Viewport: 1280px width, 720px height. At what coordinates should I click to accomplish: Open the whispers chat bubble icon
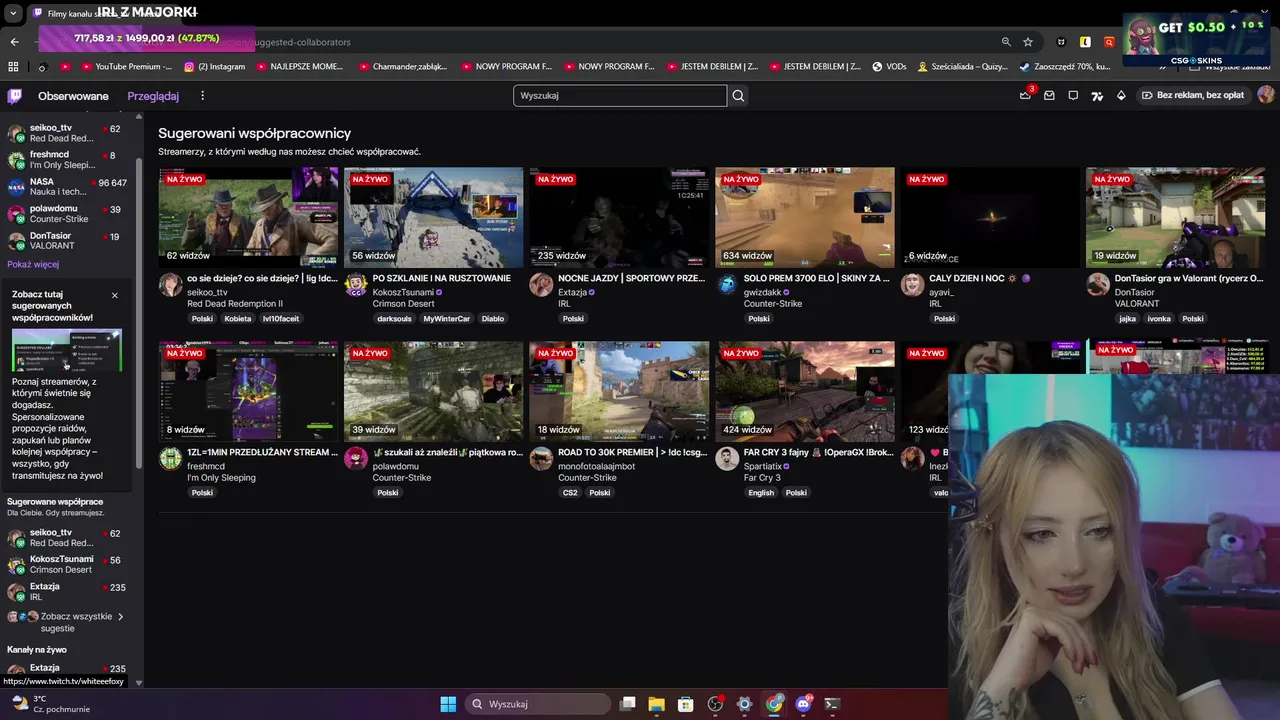(1073, 96)
